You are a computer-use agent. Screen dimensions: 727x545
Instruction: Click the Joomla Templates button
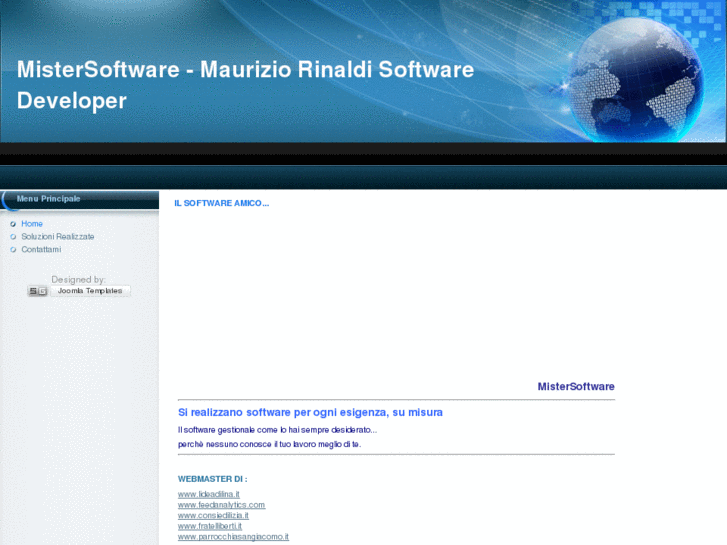90,291
